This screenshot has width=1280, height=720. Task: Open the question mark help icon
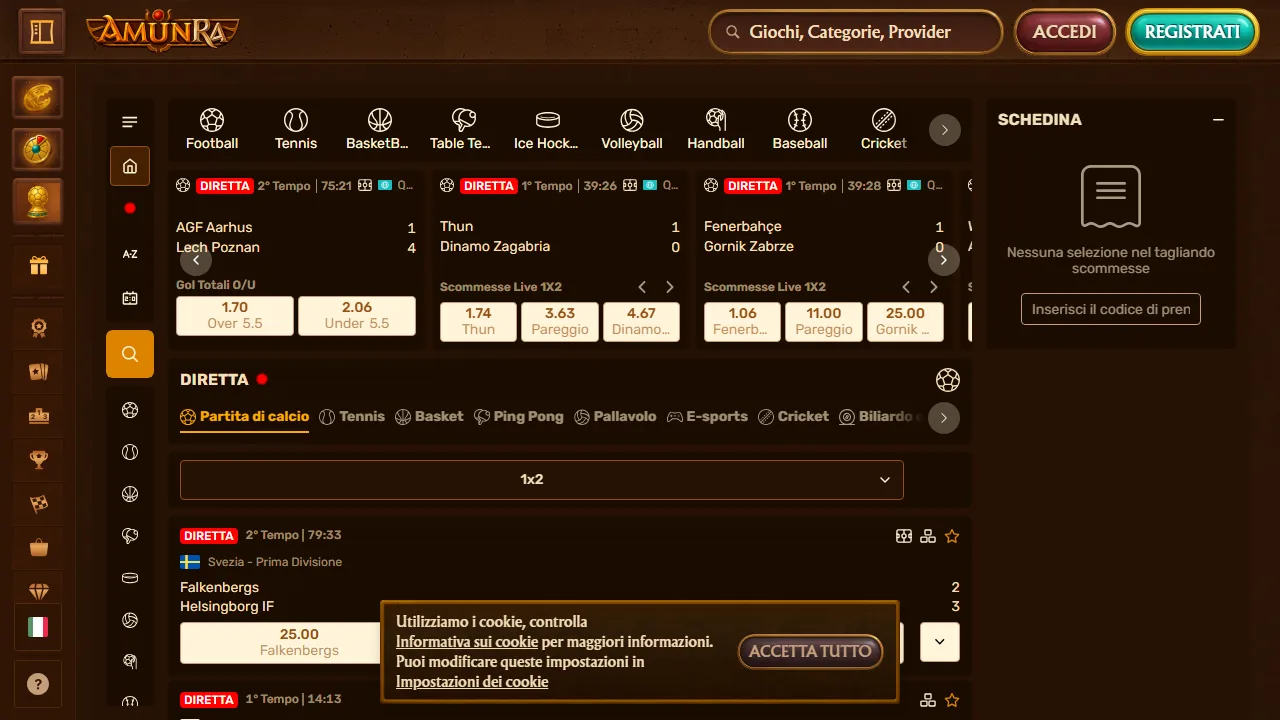click(38, 684)
